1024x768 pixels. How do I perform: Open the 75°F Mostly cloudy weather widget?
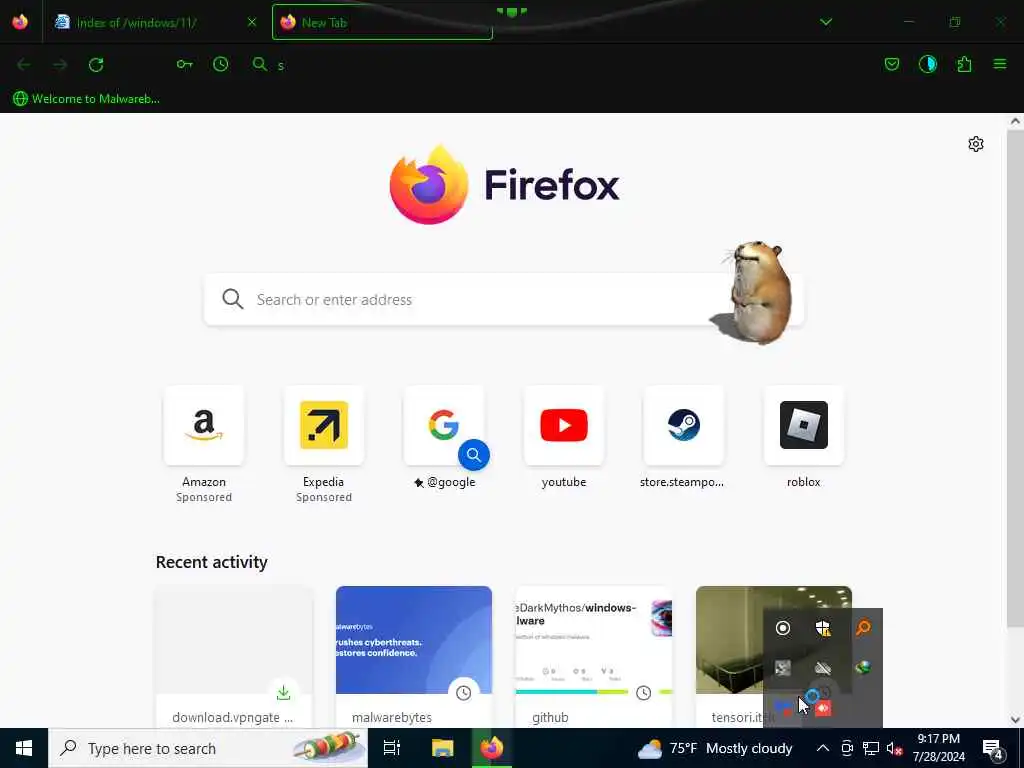(715, 748)
